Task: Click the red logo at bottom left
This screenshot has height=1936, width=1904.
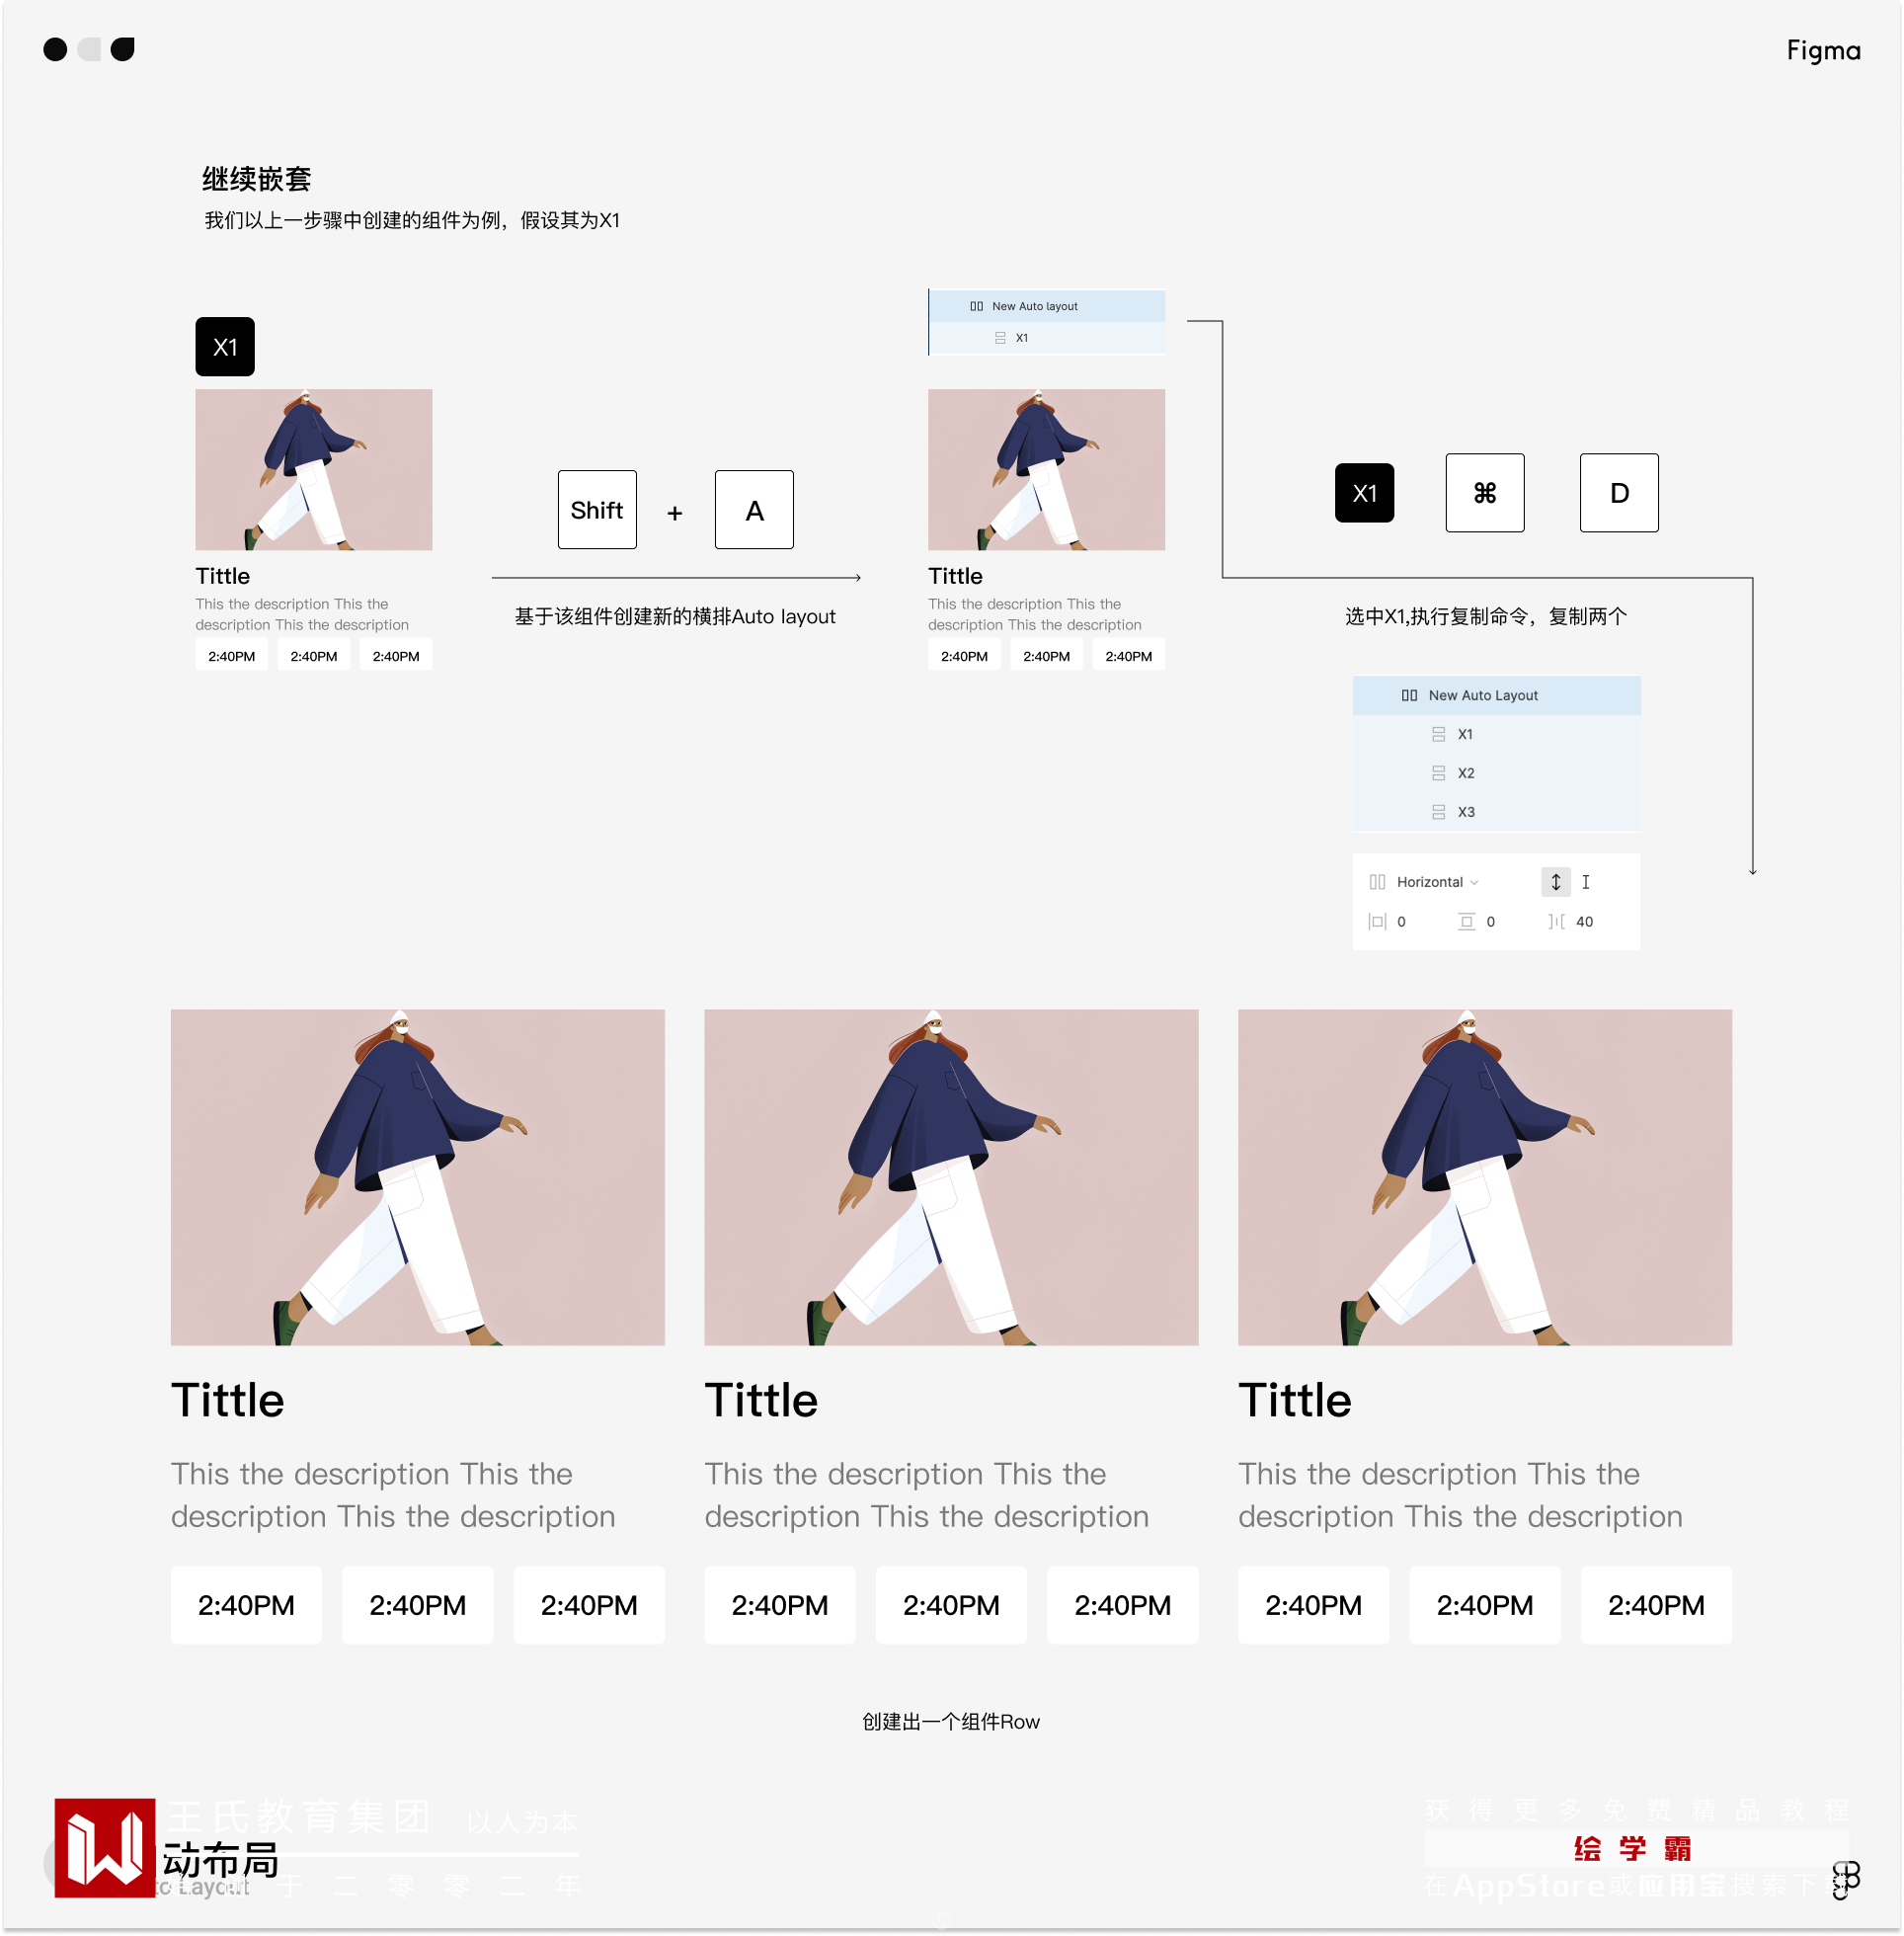Action: click(104, 1848)
